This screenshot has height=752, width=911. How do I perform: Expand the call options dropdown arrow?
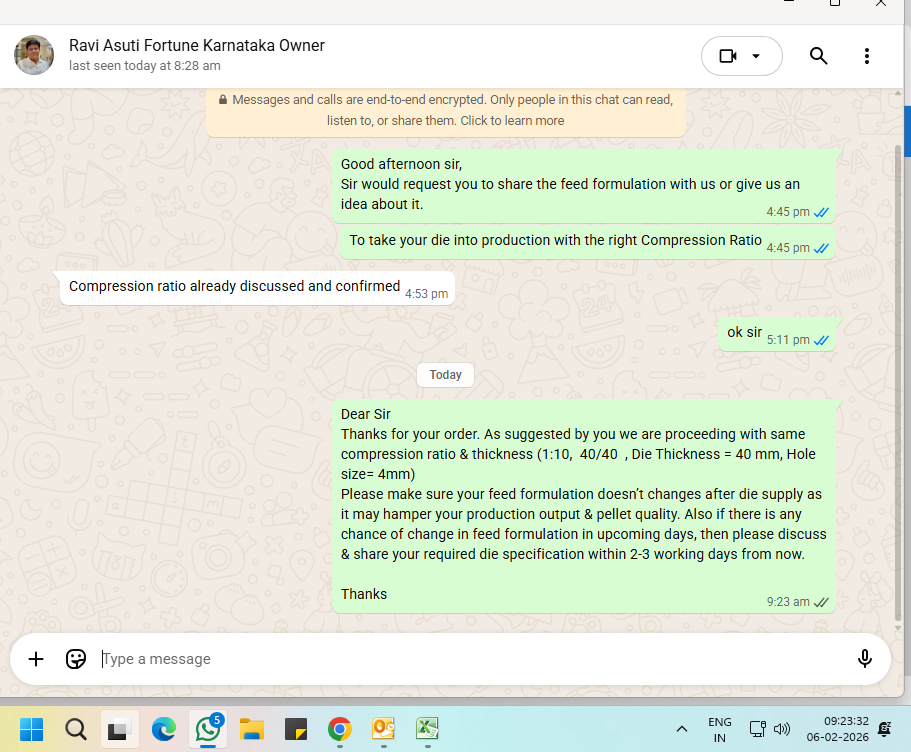pyautogui.click(x=757, y=56)
